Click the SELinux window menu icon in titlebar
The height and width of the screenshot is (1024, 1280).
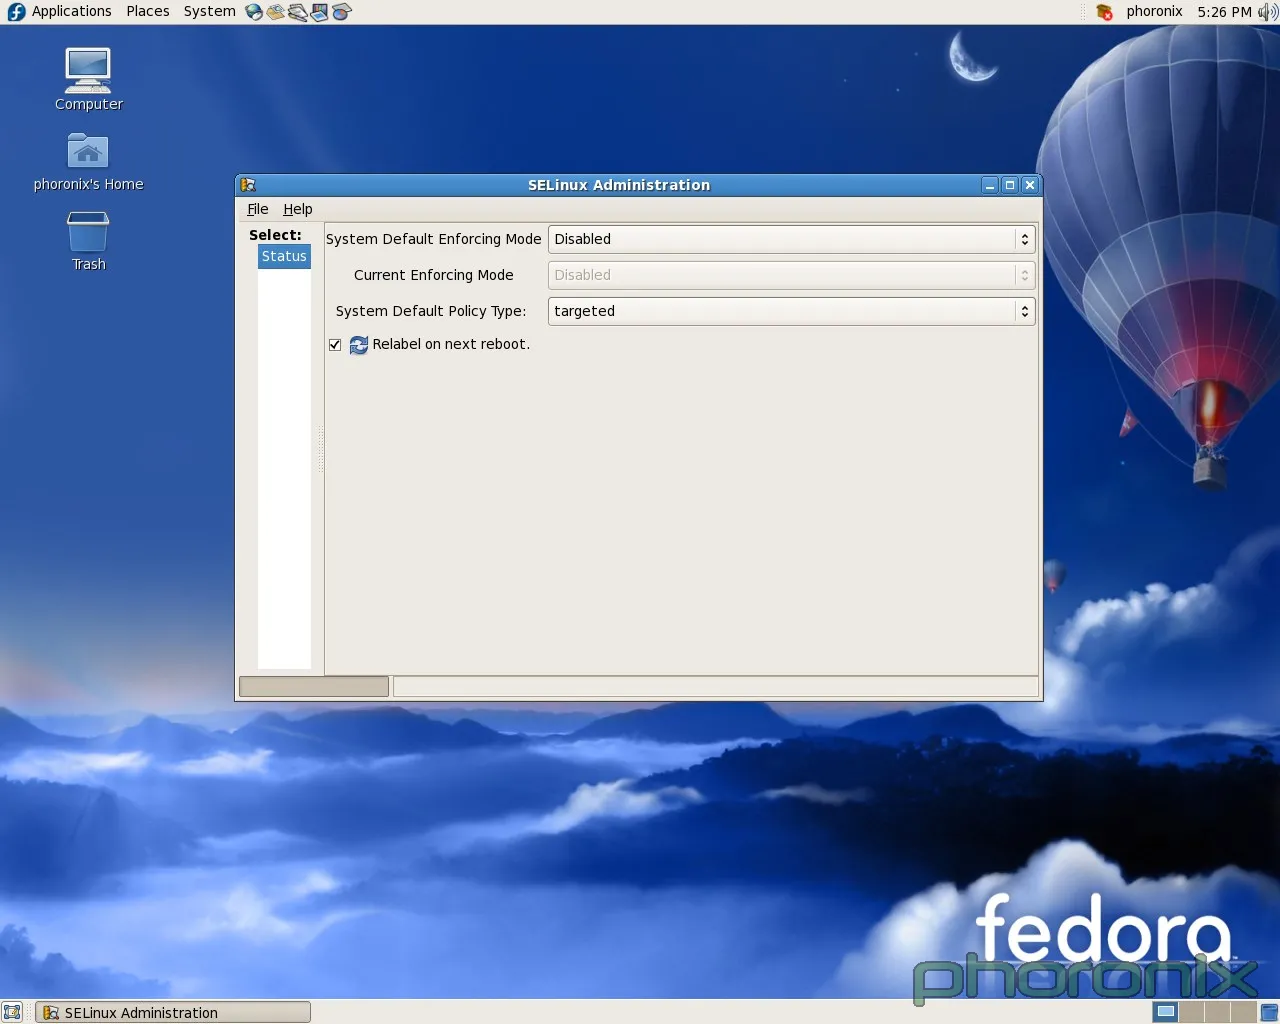pyautogui.click(x=248, y=185)
